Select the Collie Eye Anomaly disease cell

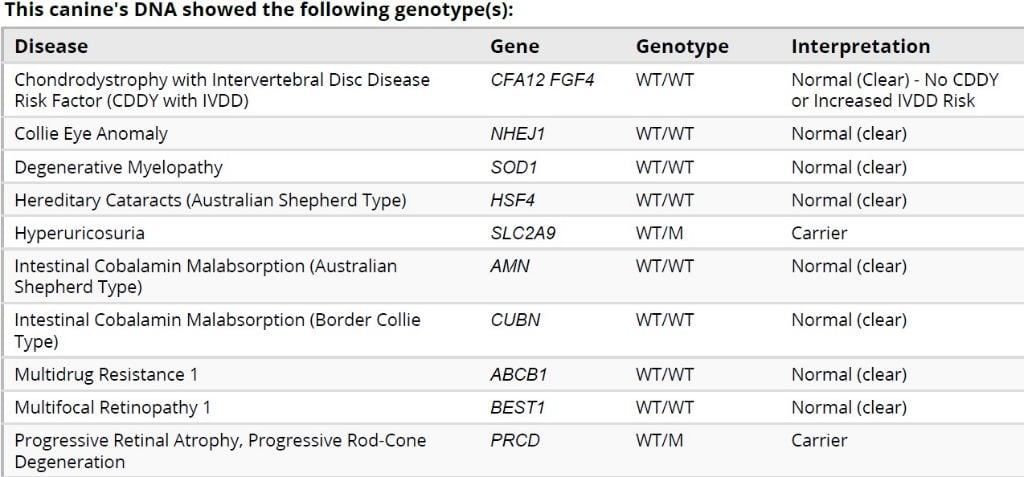click(x=91, y=134)
